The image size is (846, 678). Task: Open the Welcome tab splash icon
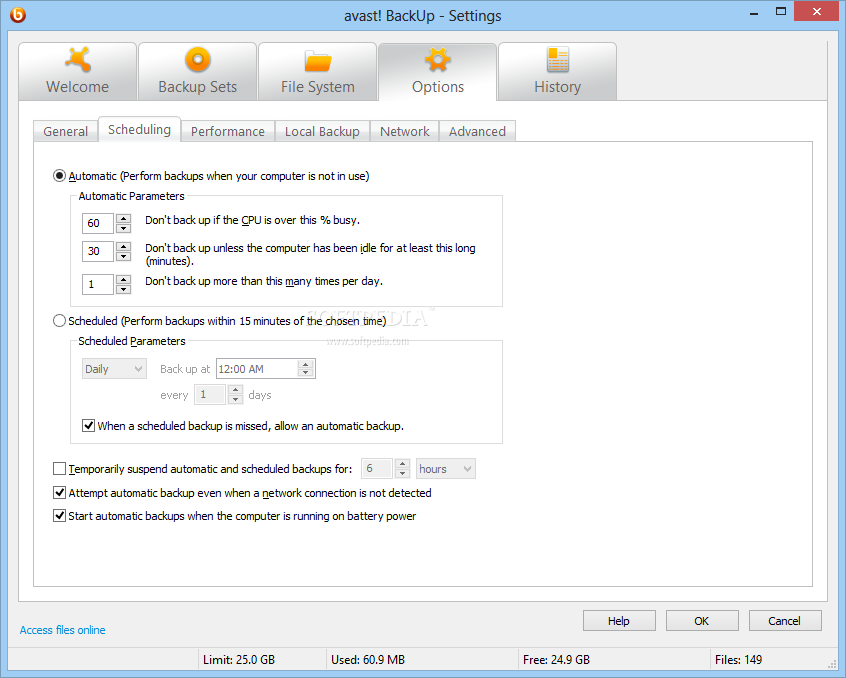click(x=78, y=59)
